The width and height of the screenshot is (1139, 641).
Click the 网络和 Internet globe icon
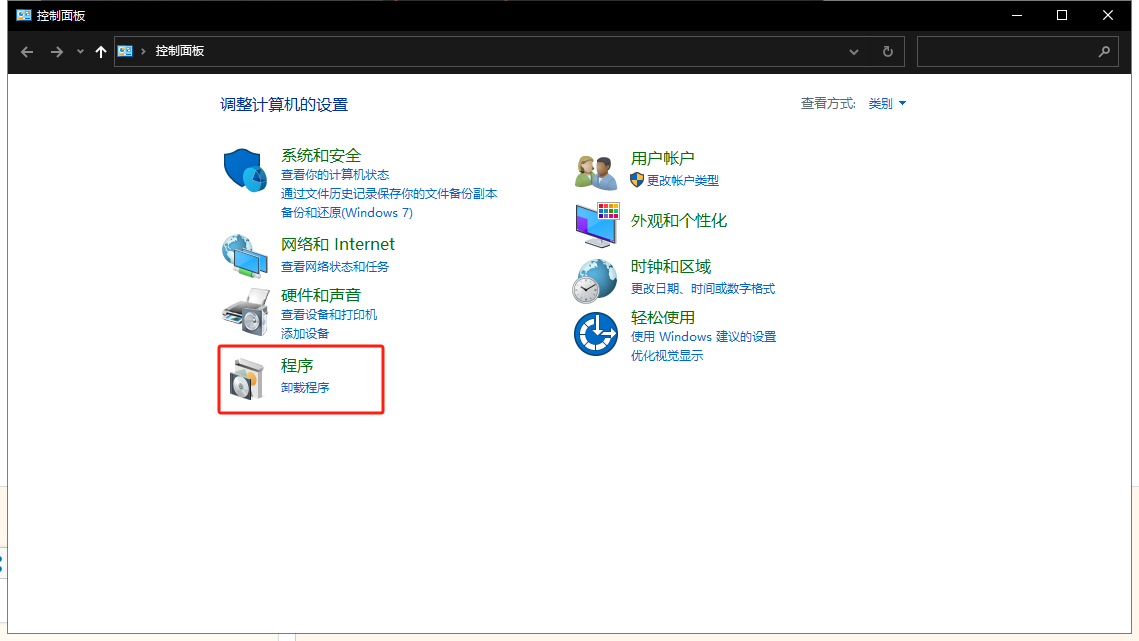tap(245, 256)
